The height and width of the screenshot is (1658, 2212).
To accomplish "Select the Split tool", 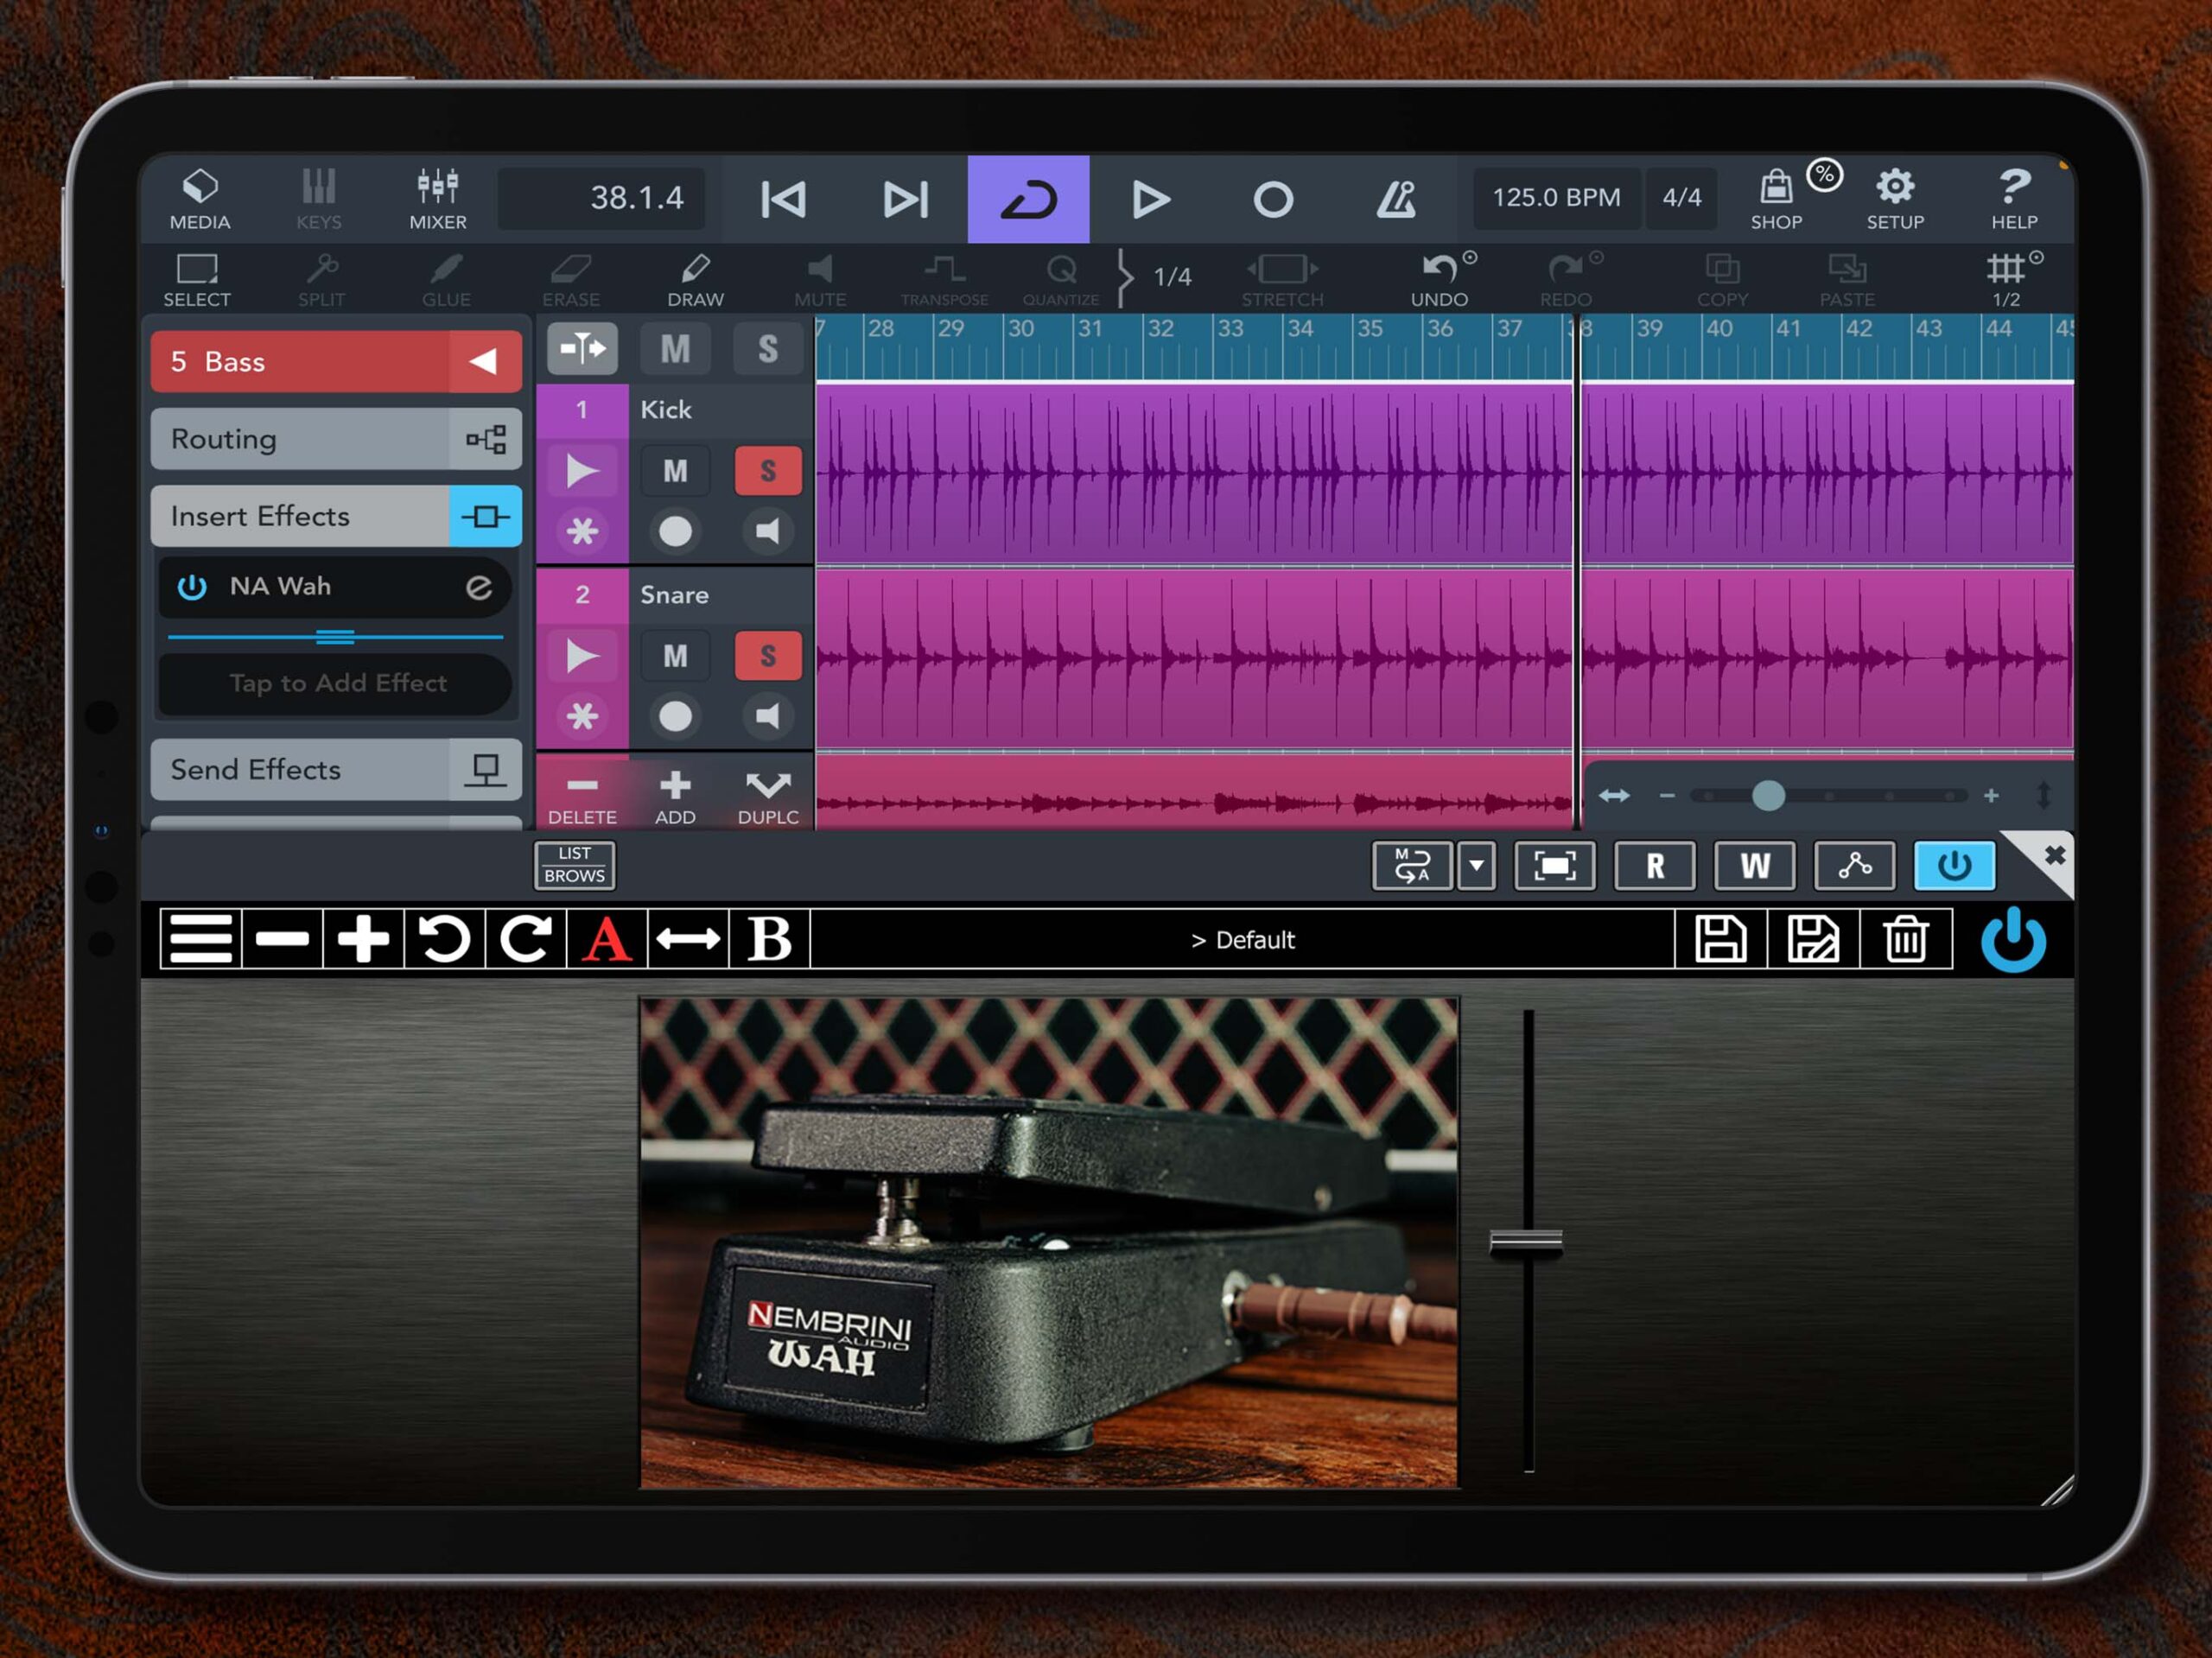I will [x=321, y=278].
